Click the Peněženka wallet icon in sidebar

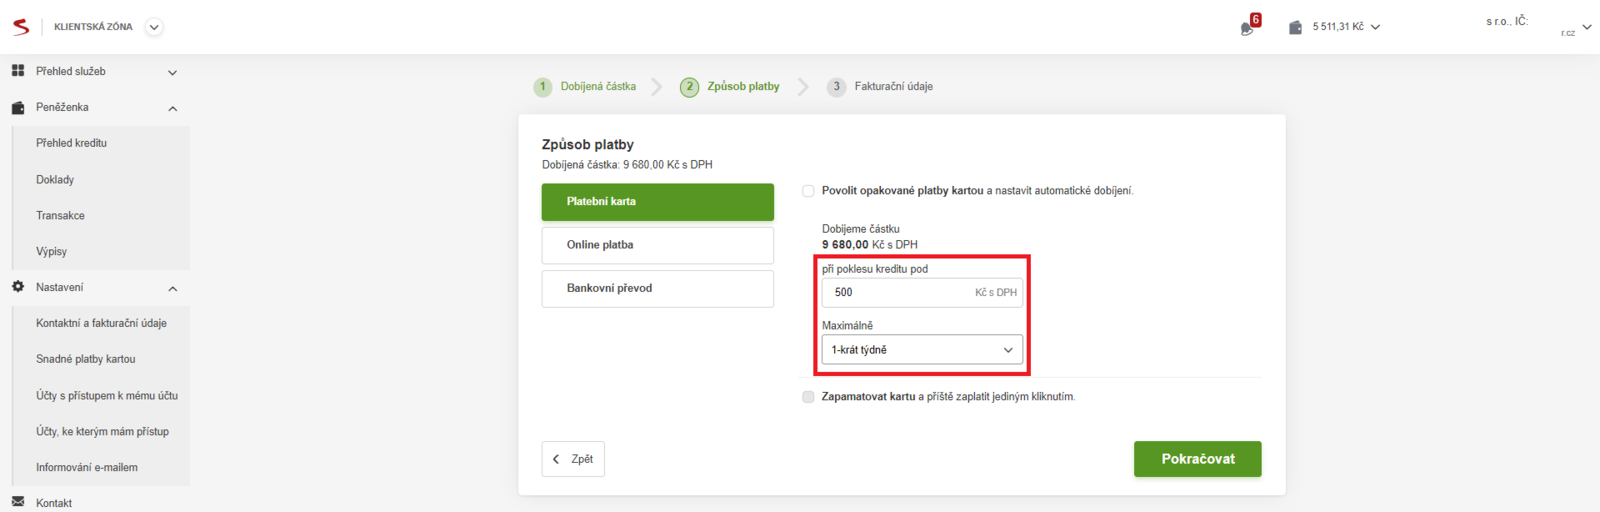coord(18,107)
